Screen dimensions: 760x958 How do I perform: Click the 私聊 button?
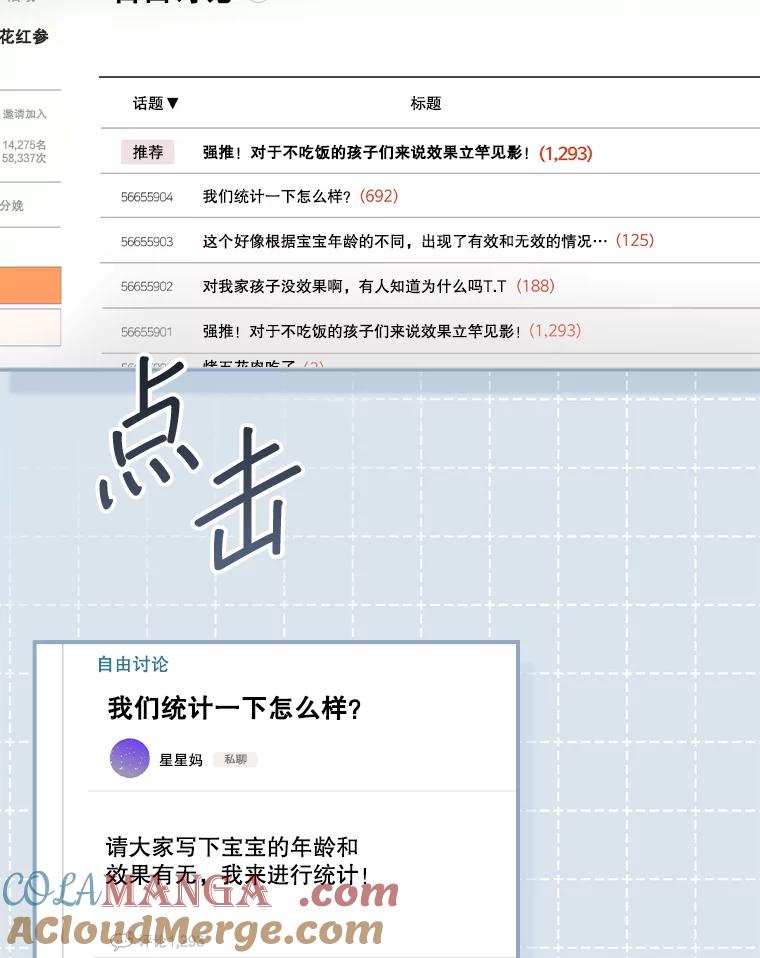click(x=235, y=759)
